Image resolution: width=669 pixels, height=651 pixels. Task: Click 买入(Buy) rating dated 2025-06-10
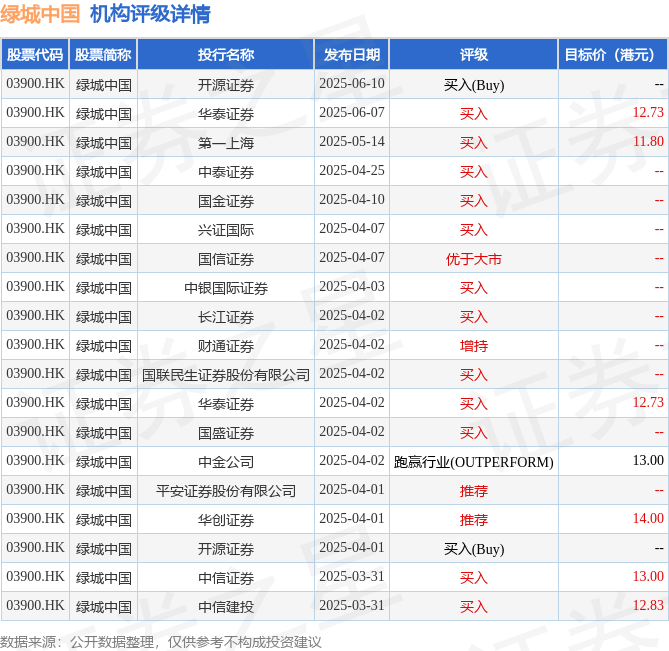(474, 85)
